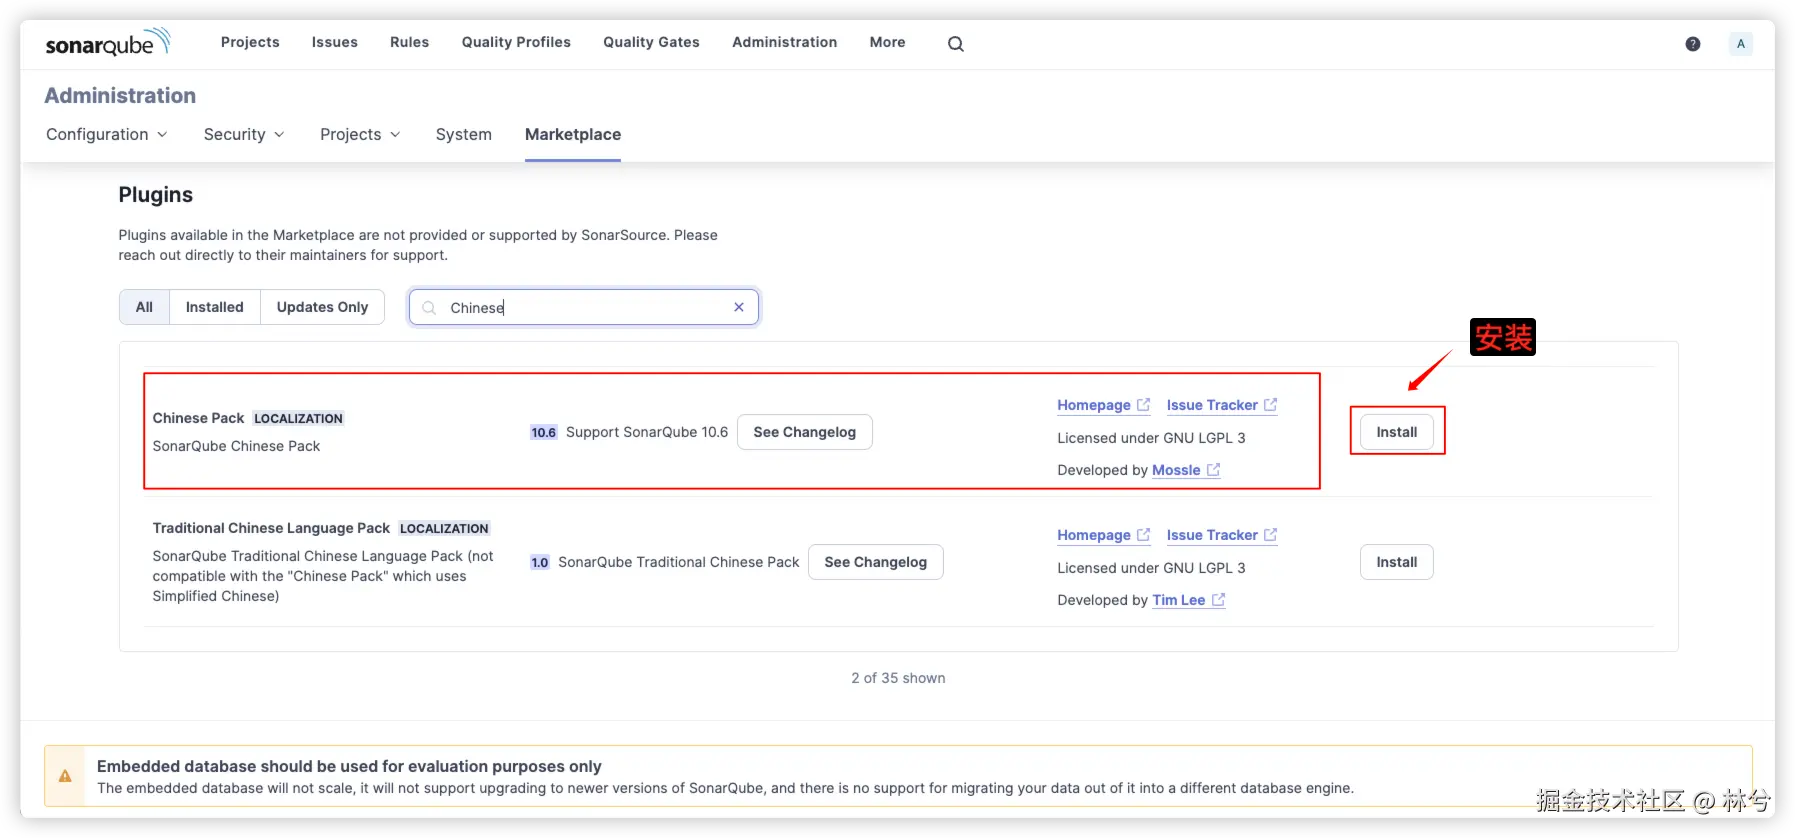The image size is (1795, 838).
Task: See Changelog for Chinese Pack
Action: click(x=805, y=432)
